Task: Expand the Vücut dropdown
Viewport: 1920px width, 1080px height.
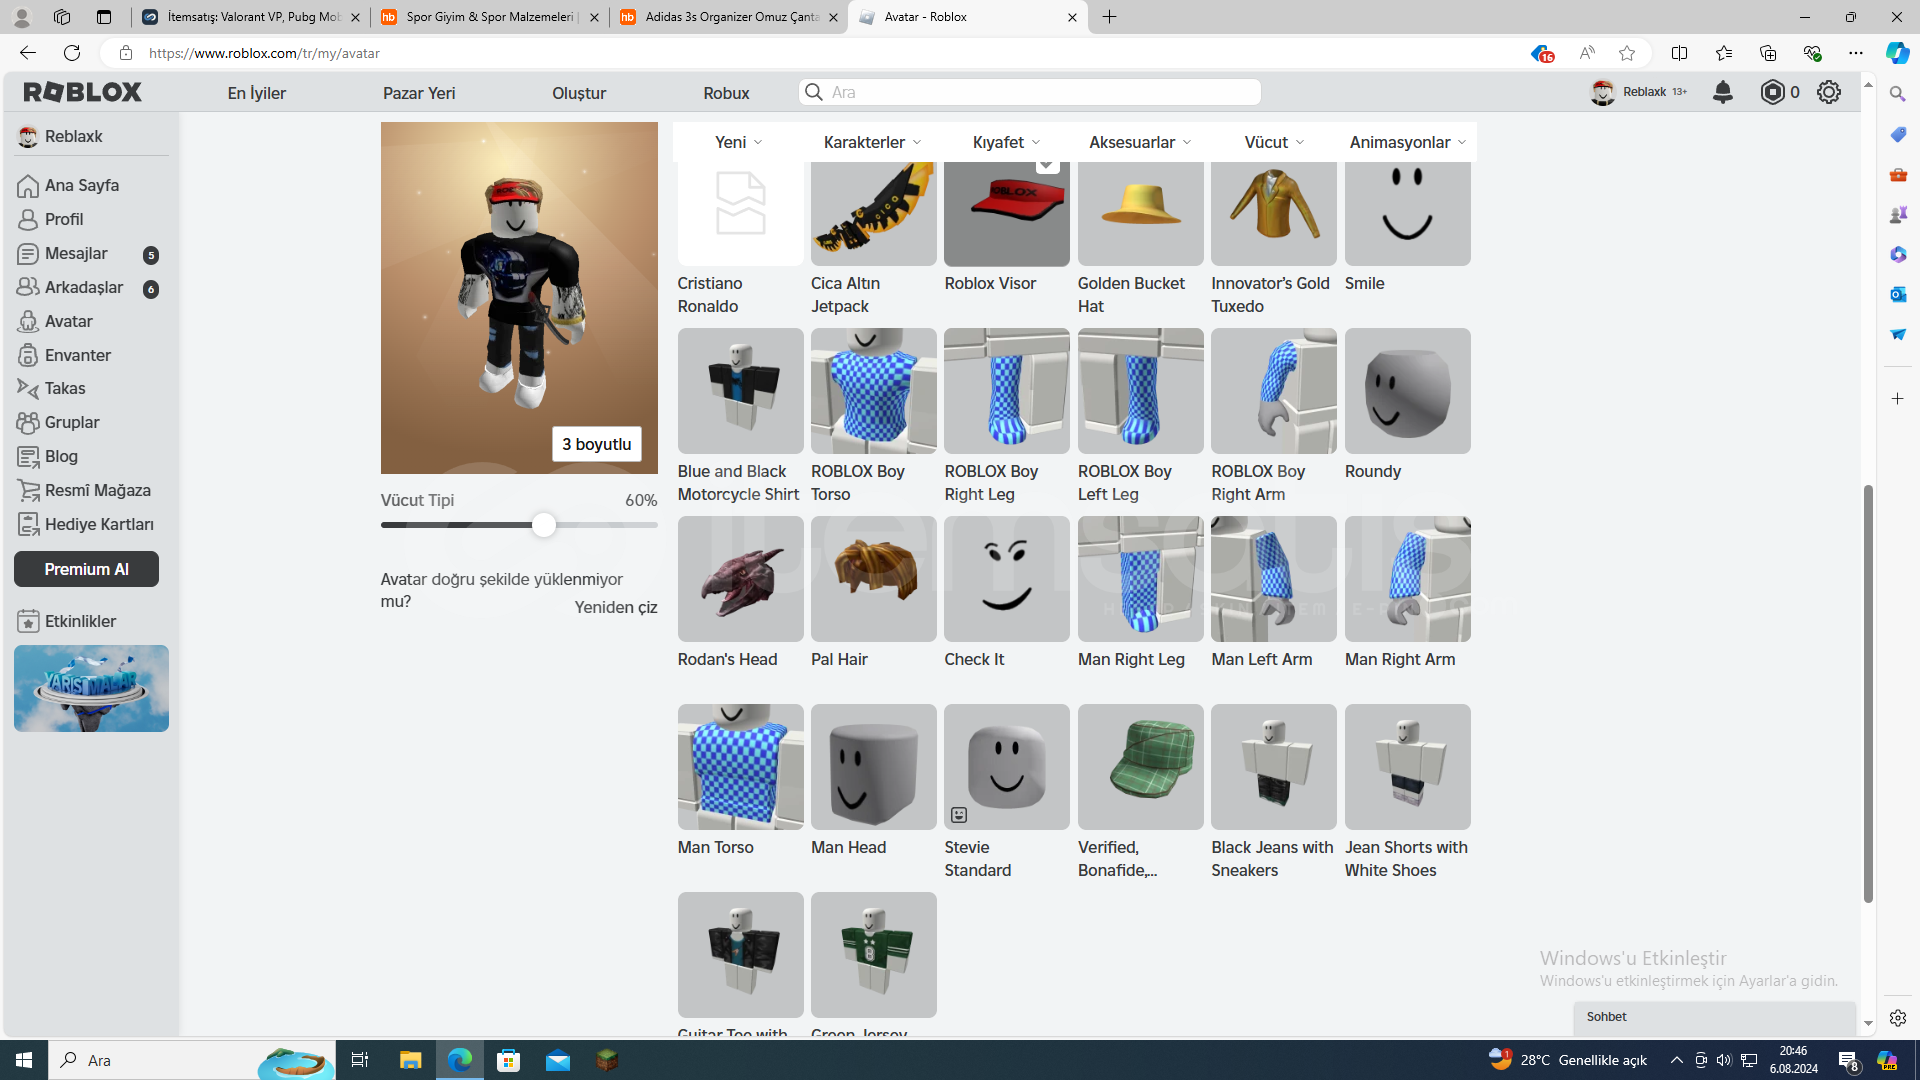Action: (x=1274, y=142)
